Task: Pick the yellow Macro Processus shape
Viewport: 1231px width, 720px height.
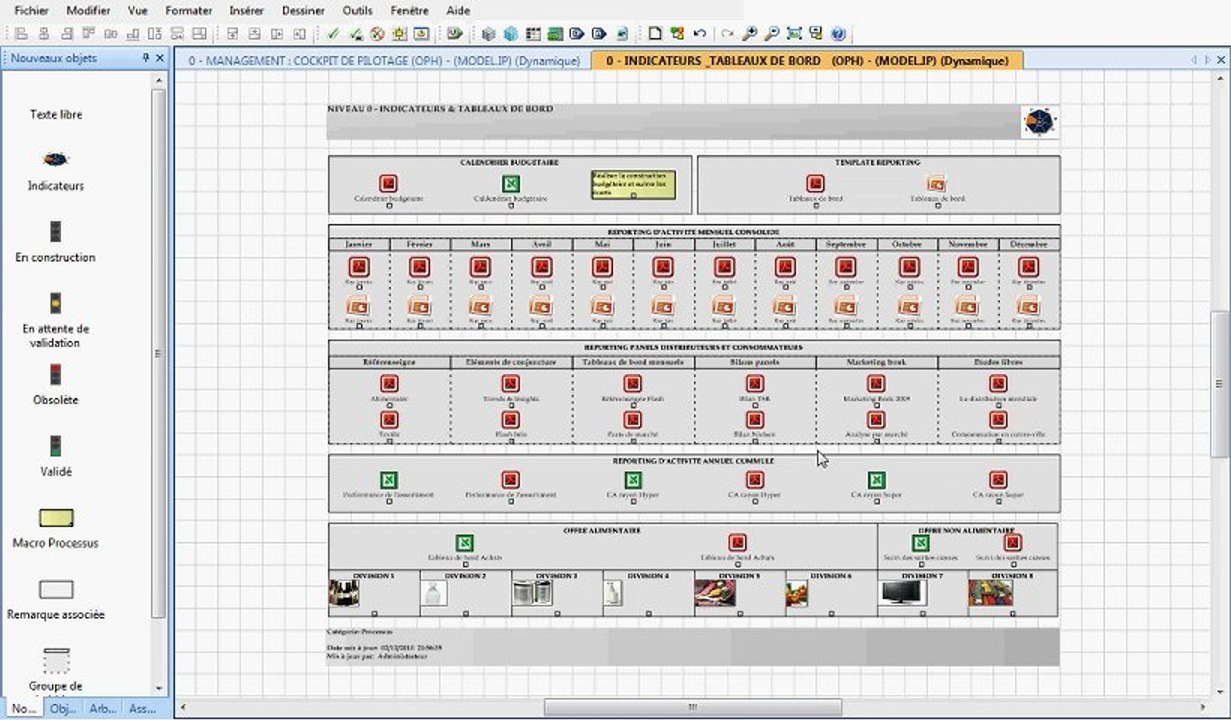Action: click(x=55, y=518)
